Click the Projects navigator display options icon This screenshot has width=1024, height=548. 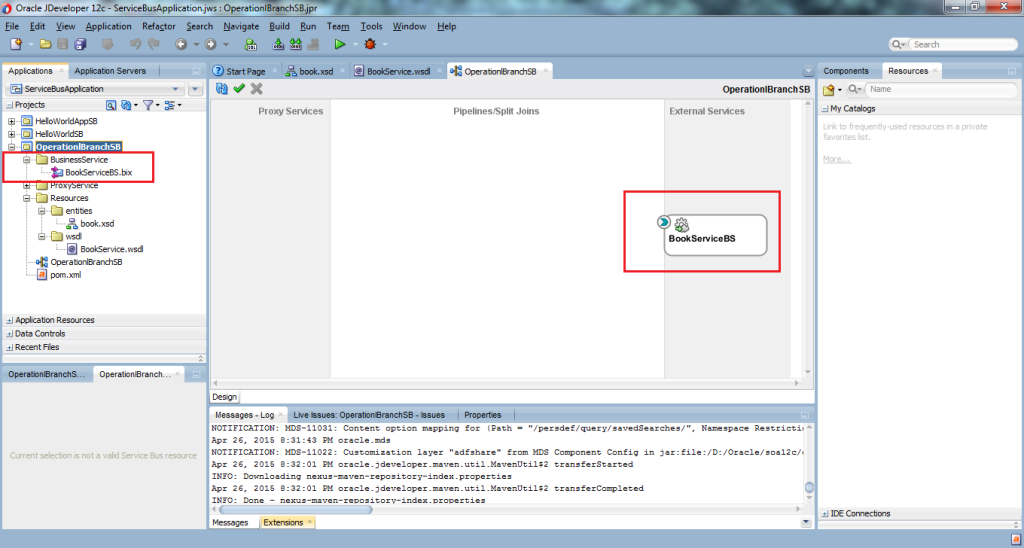[x=170, y=105]
